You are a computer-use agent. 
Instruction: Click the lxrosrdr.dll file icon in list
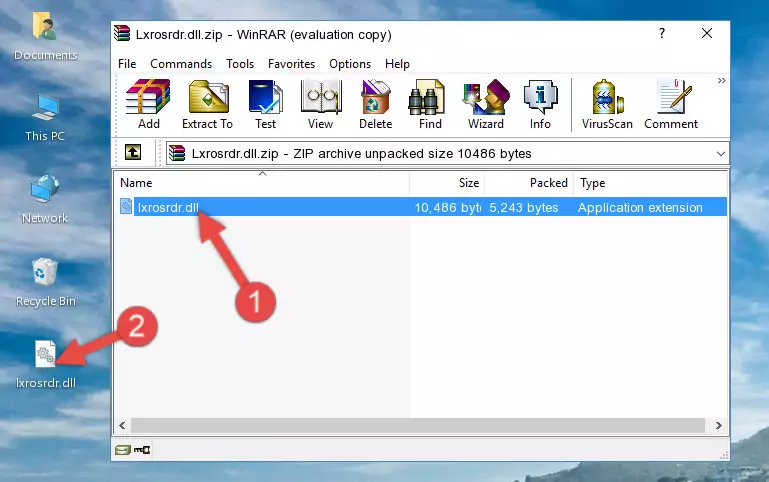(x=126, y=206)
